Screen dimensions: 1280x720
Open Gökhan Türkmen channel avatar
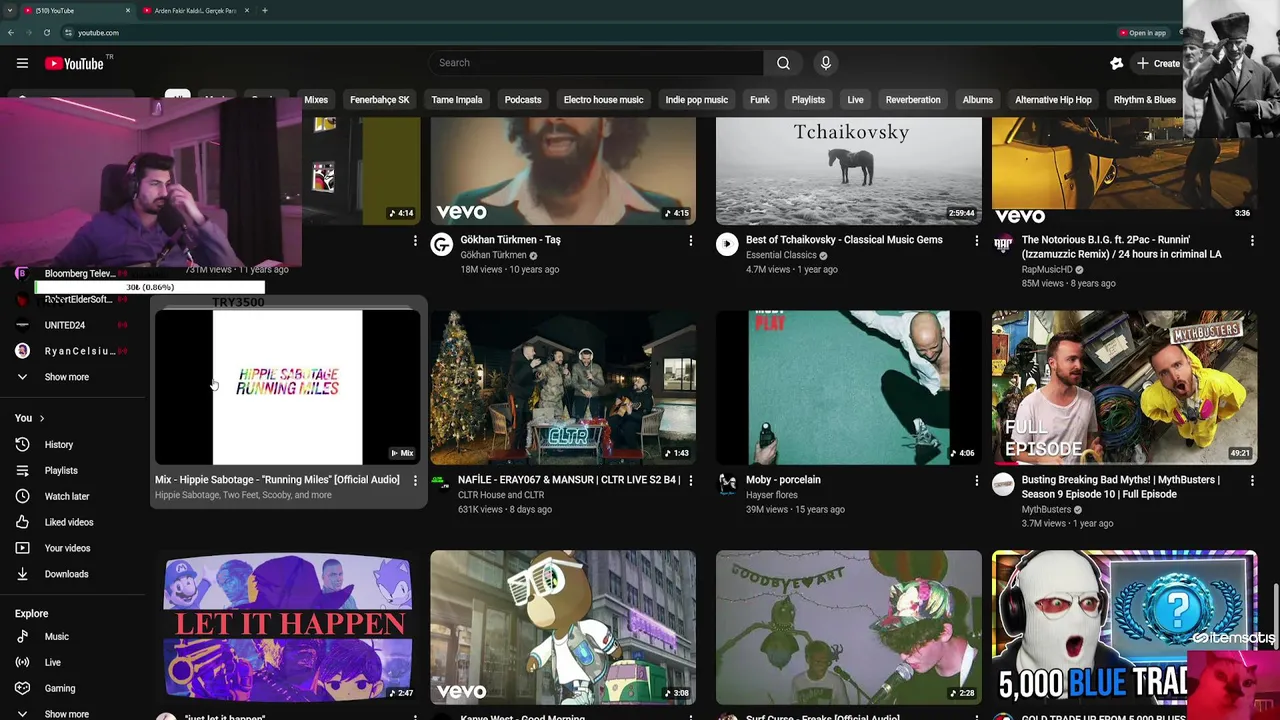(441, 244)
